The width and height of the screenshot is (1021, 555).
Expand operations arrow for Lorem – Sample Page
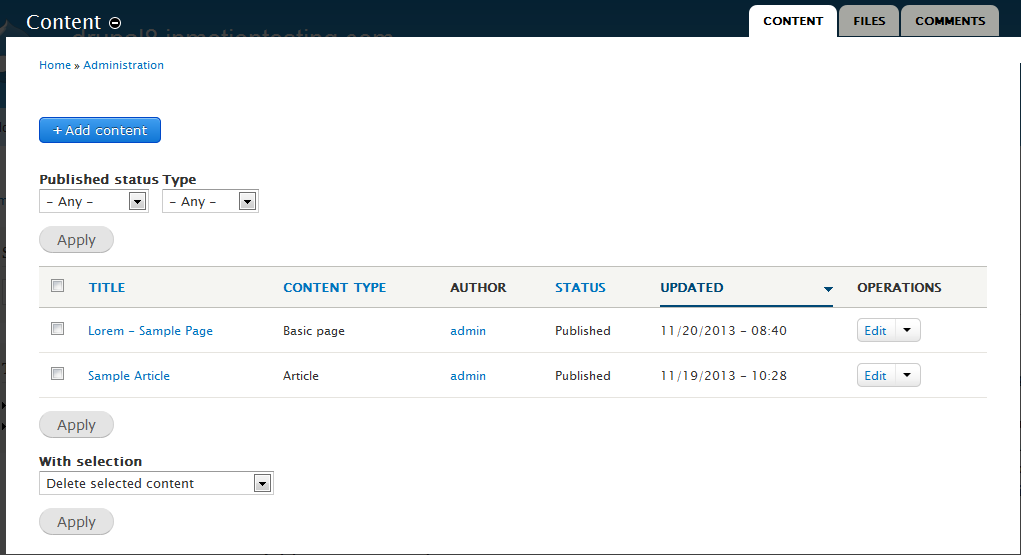(x=906, y=331)
